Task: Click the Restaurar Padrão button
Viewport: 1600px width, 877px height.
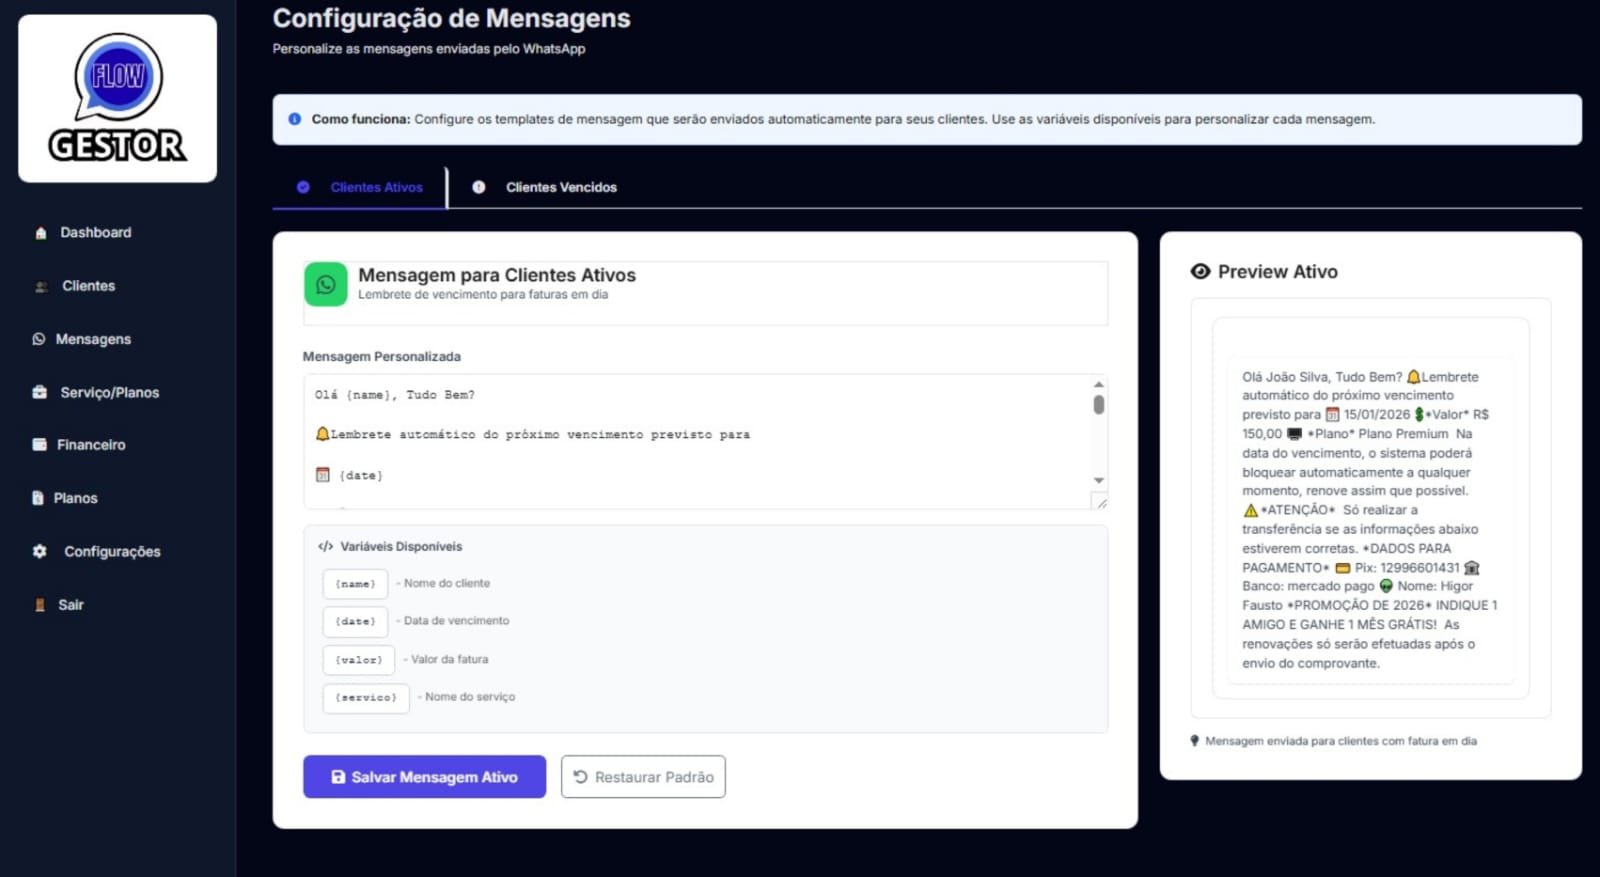Action: 643,777
